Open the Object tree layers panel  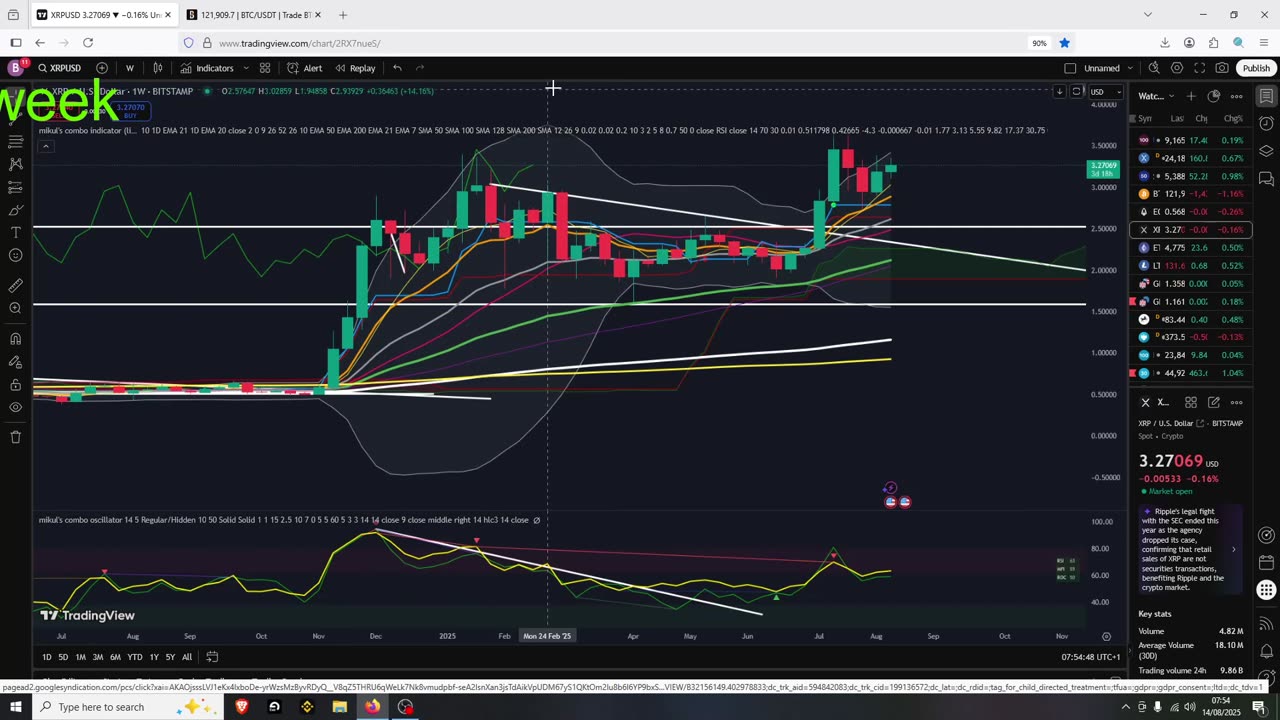[x=1266, y=151]
